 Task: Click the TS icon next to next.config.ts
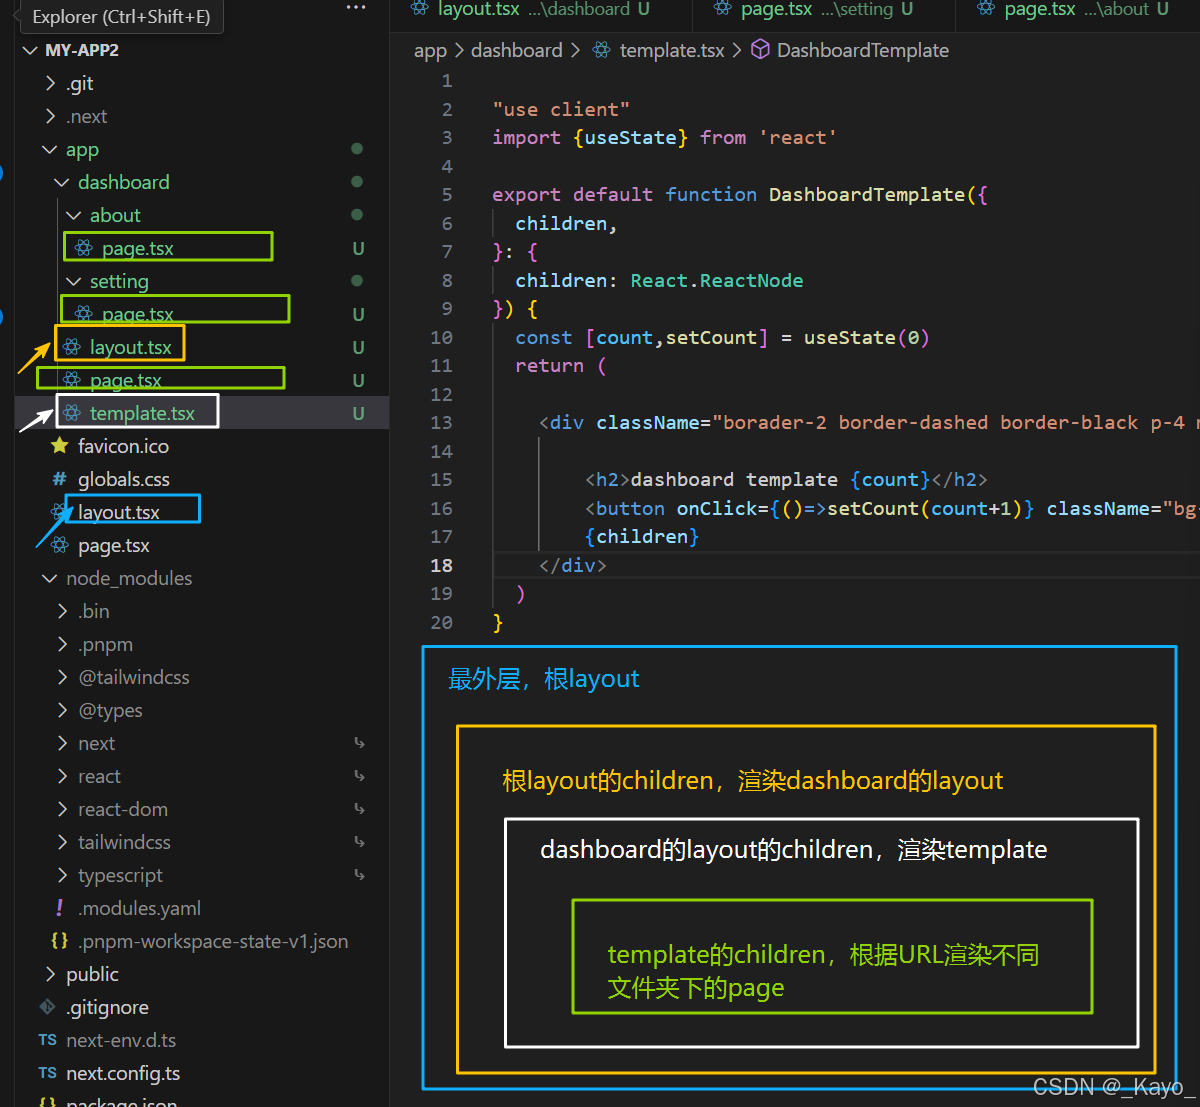tap(45, 1073)
